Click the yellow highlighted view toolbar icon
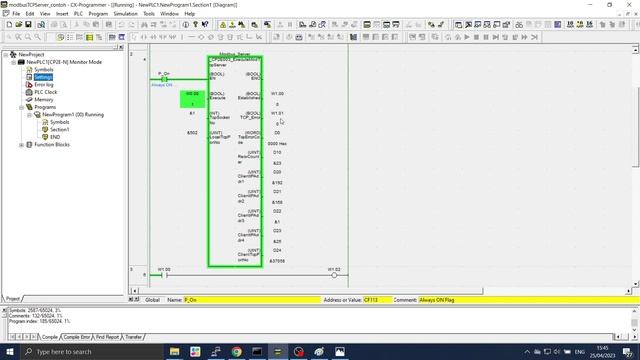 click(x=89, y=37)
